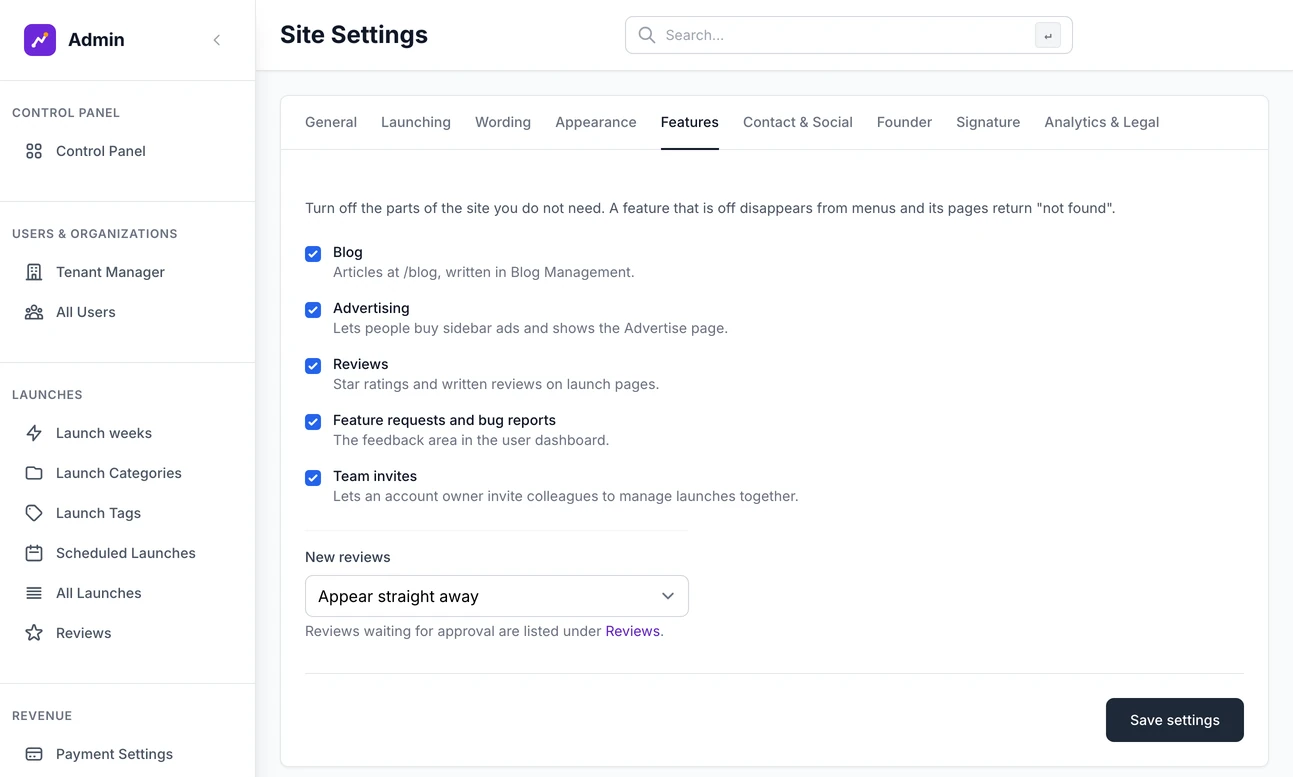Go to Scheduled Launches page
This screenshot has width=1293, height=777.
[x=128, y=553]
